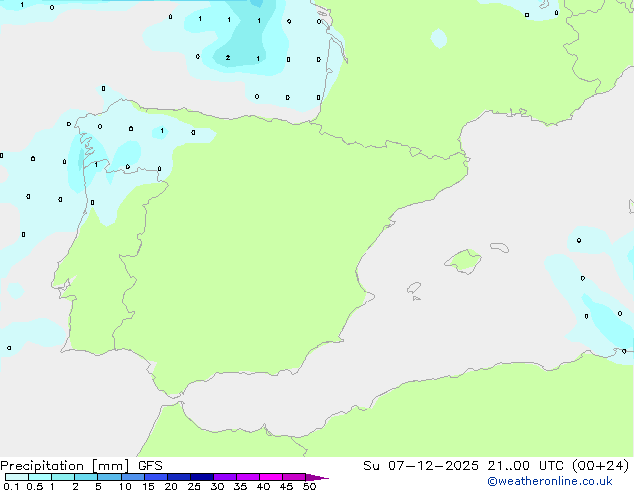Click the date "07-12-2025" text

(433, 466)
